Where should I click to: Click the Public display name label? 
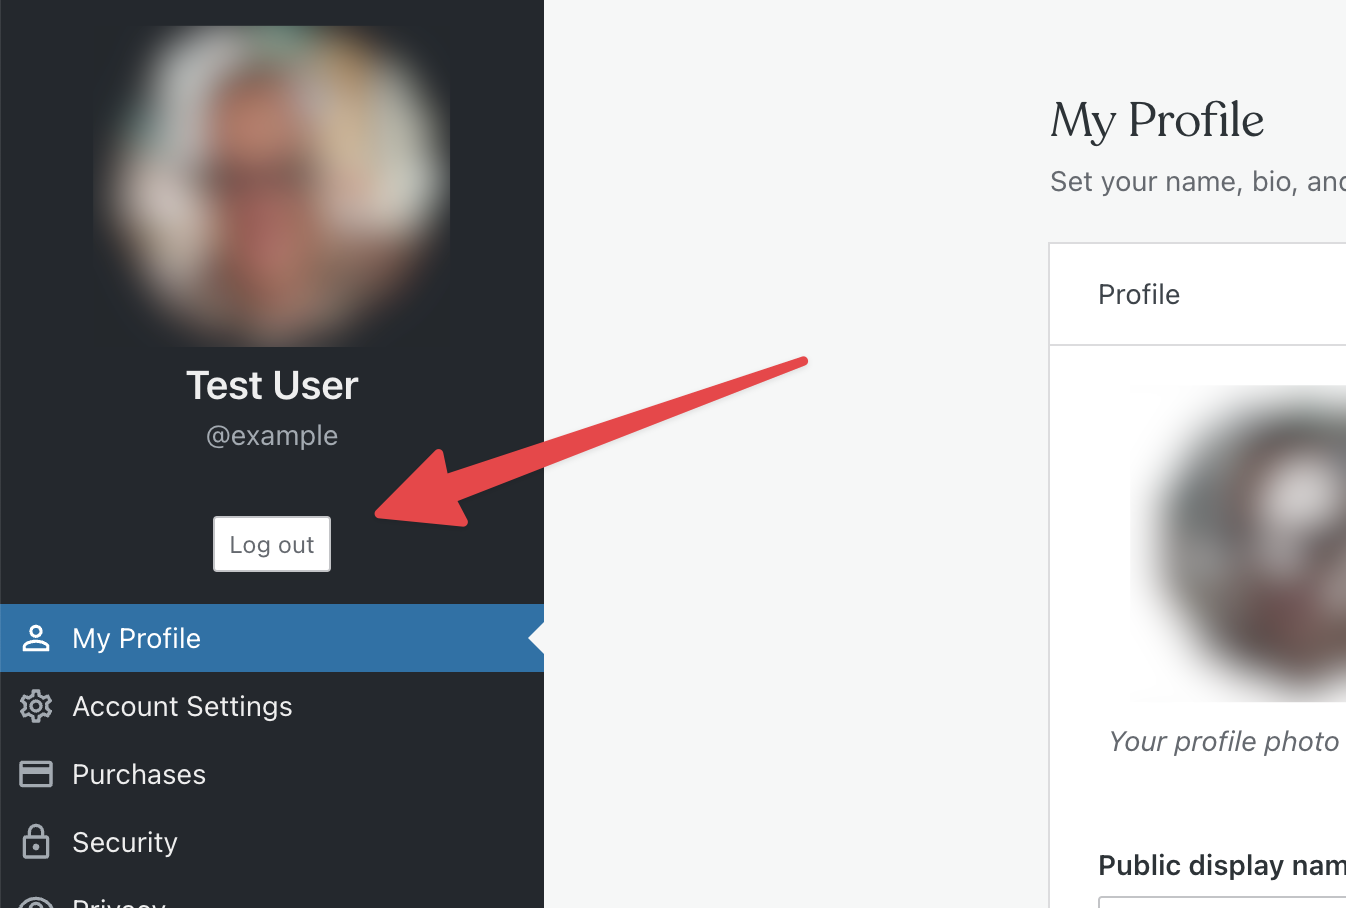1221,865
